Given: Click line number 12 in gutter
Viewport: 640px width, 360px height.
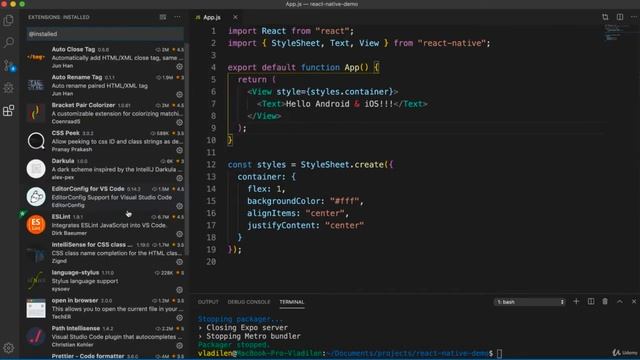Looking at the screenshot, I should click(211, 164).
